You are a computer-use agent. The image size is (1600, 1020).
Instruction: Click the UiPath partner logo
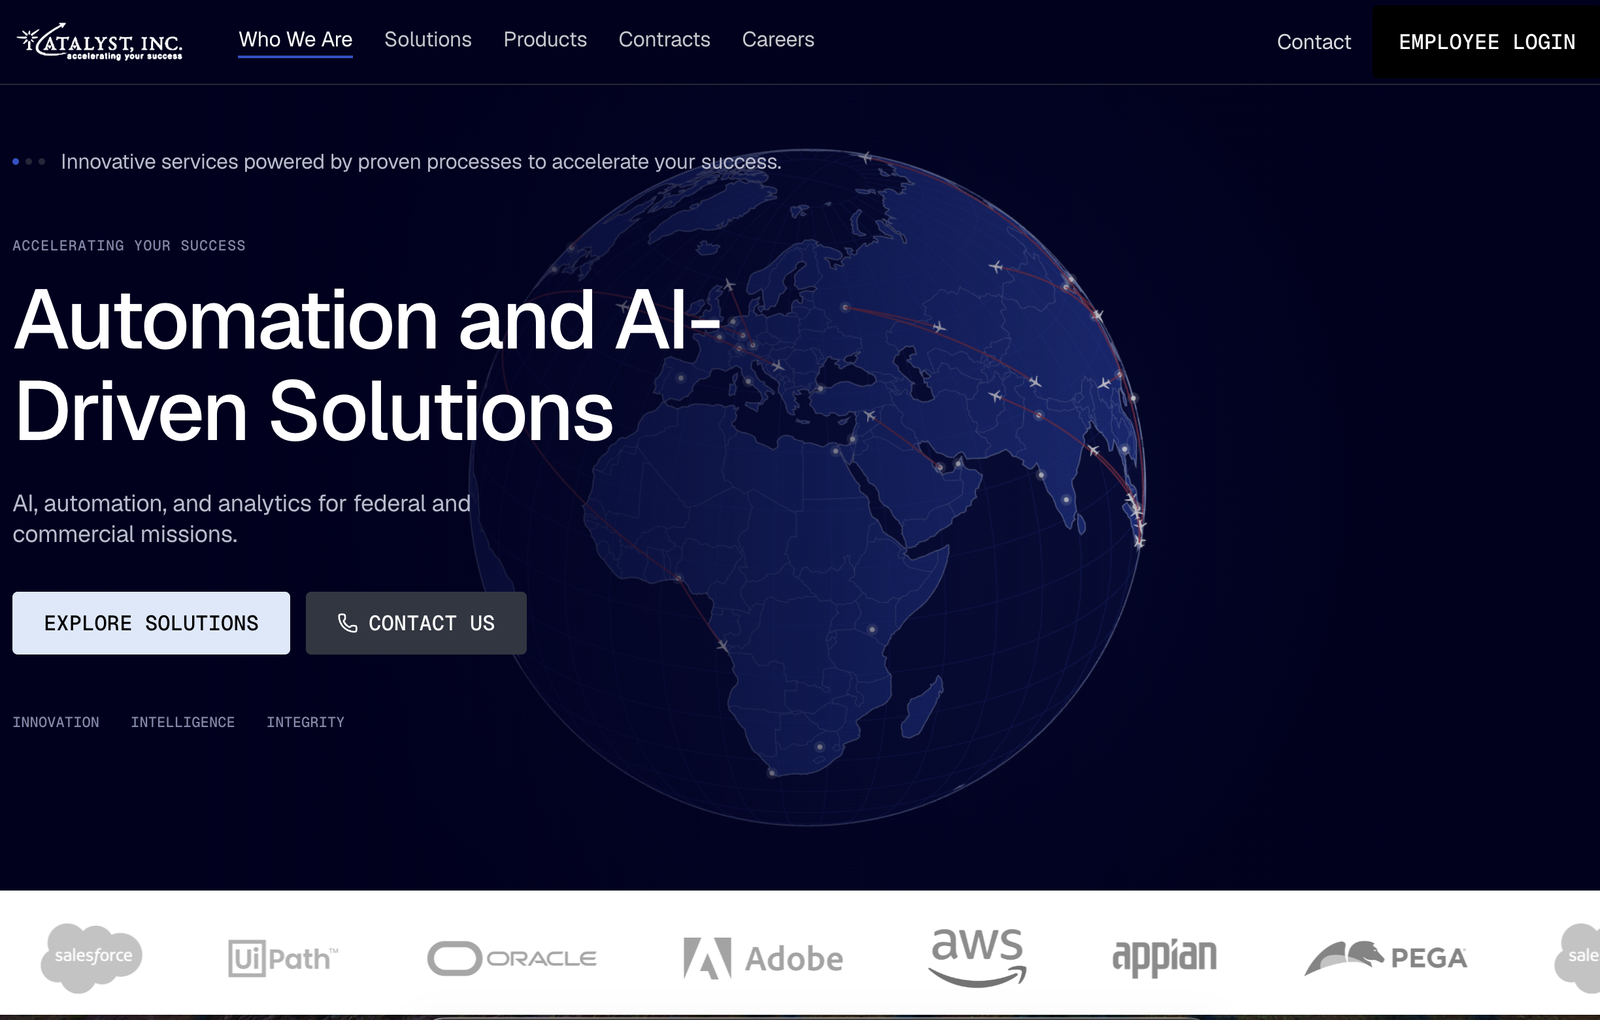(283, 958)
